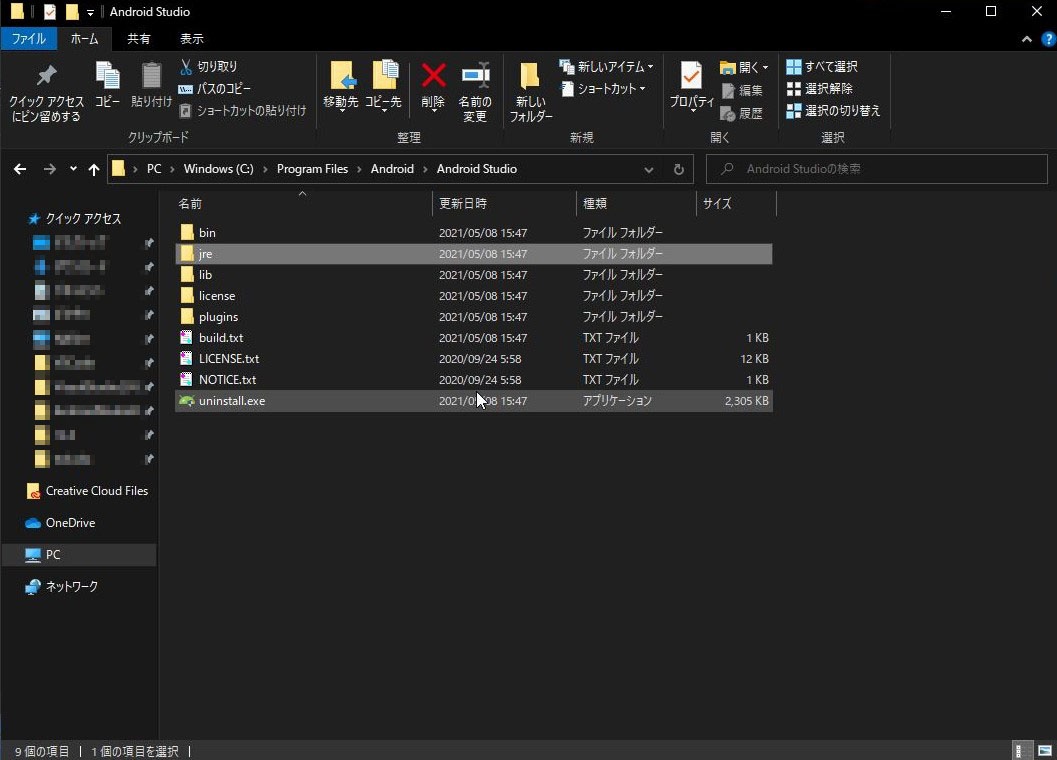Go forward with the right arrow

(49, 169)
